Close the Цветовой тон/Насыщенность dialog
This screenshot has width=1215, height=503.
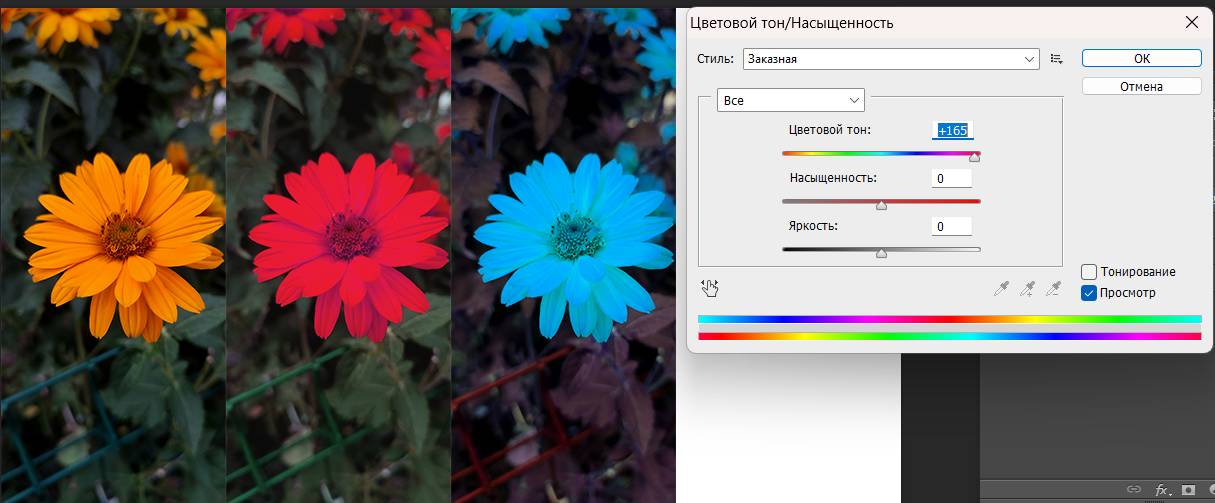pyautogui.click(x=1191, y=22)
